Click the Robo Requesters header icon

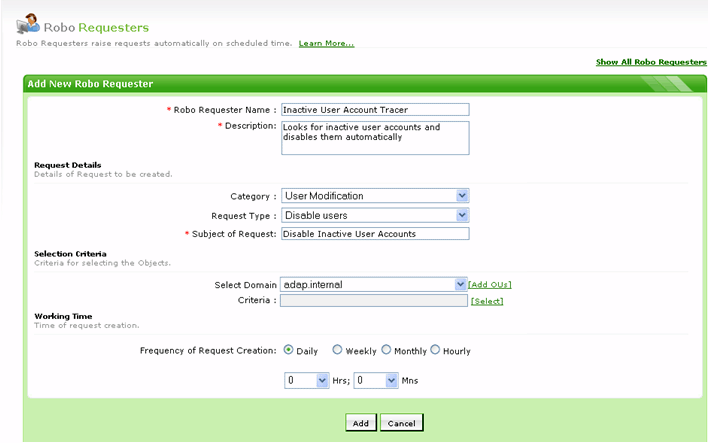point(28,26)
